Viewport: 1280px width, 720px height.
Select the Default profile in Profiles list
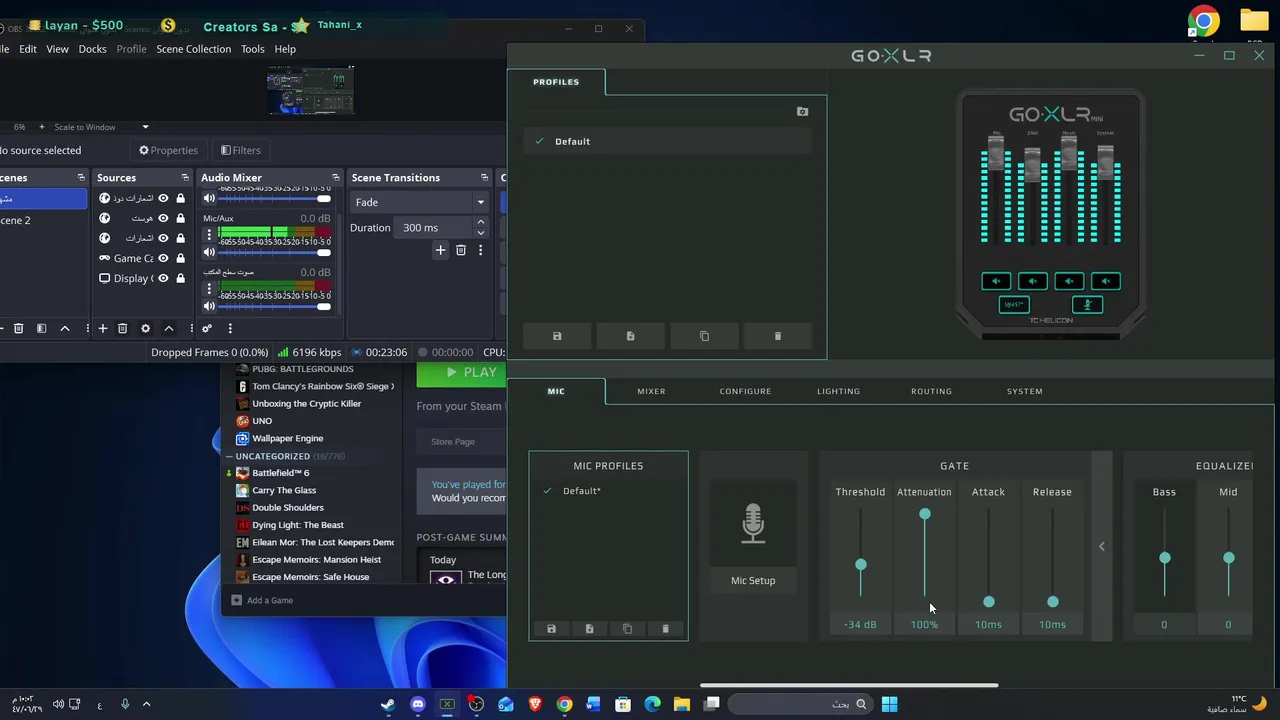click(667, 141)
